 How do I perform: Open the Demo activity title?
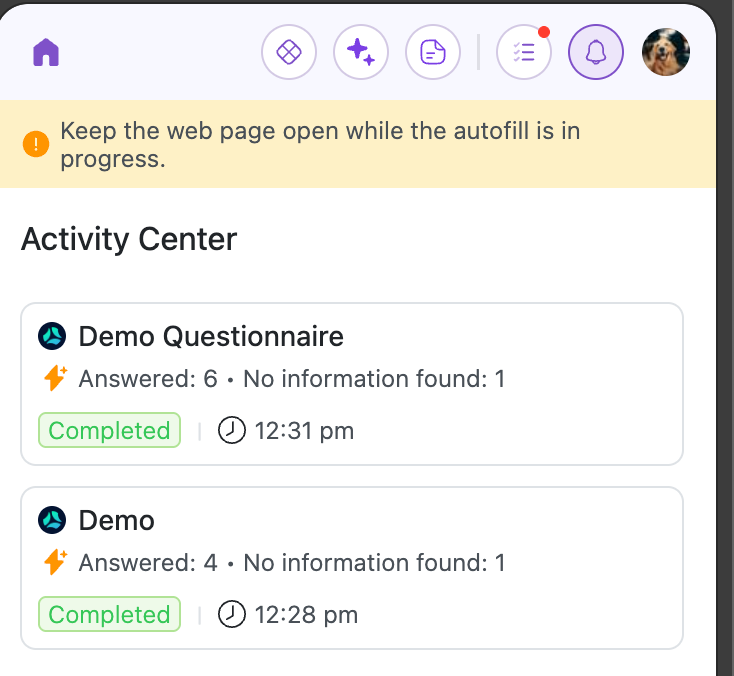tap(116, 520)
